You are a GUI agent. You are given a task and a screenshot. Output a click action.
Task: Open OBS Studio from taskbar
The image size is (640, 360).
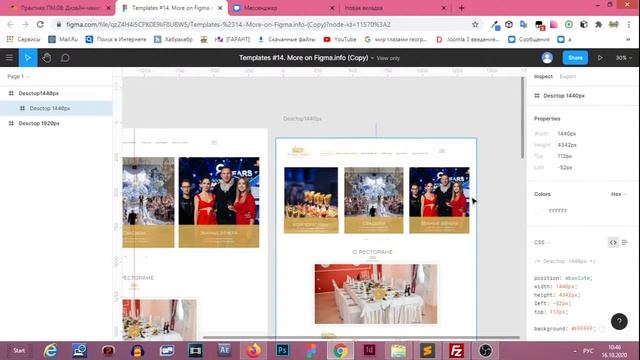pyautogui.click(x=485, y=351)
